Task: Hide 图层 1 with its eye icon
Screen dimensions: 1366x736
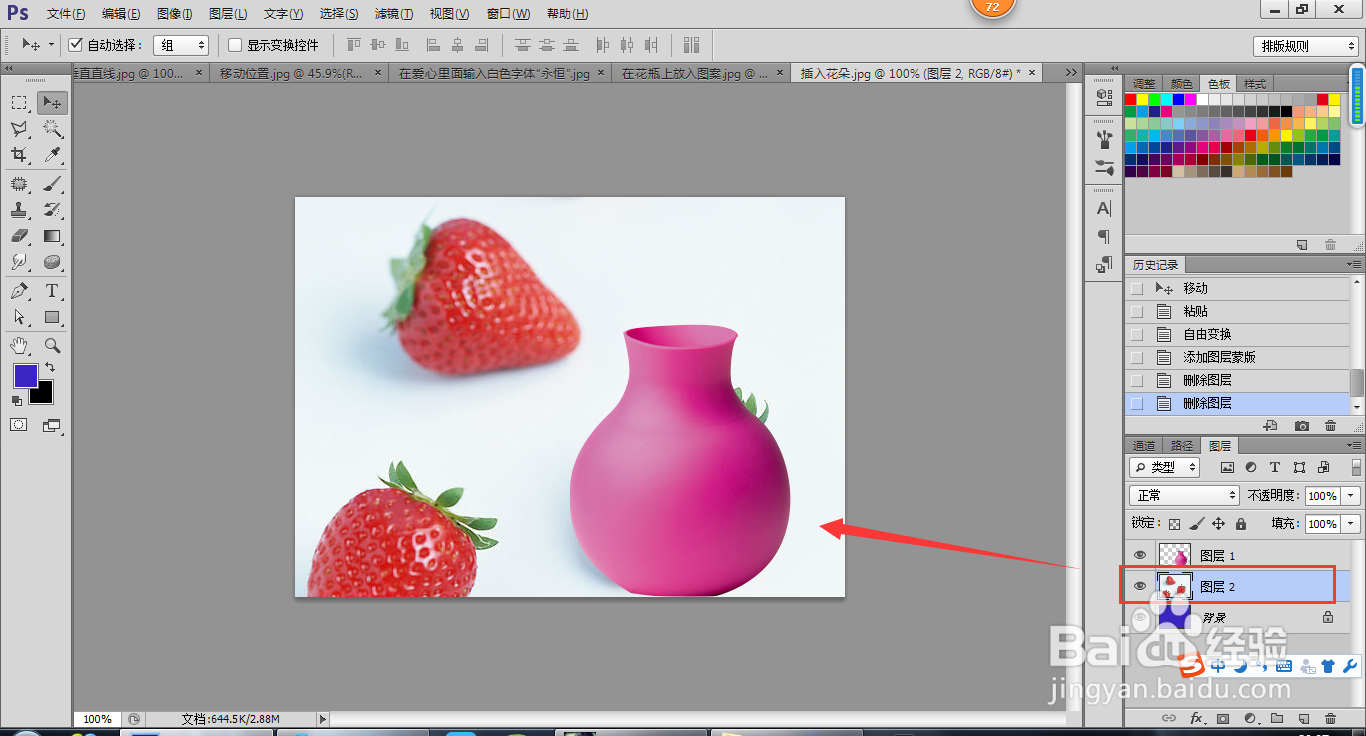Action: pos(1139,555)
